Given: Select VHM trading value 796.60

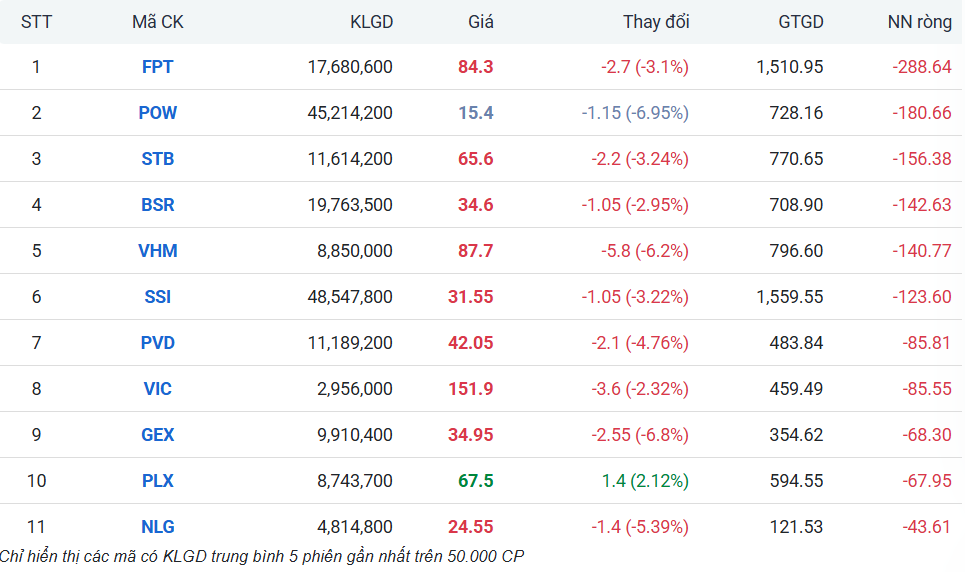Looking at the screenshot, I should point(796,251).
